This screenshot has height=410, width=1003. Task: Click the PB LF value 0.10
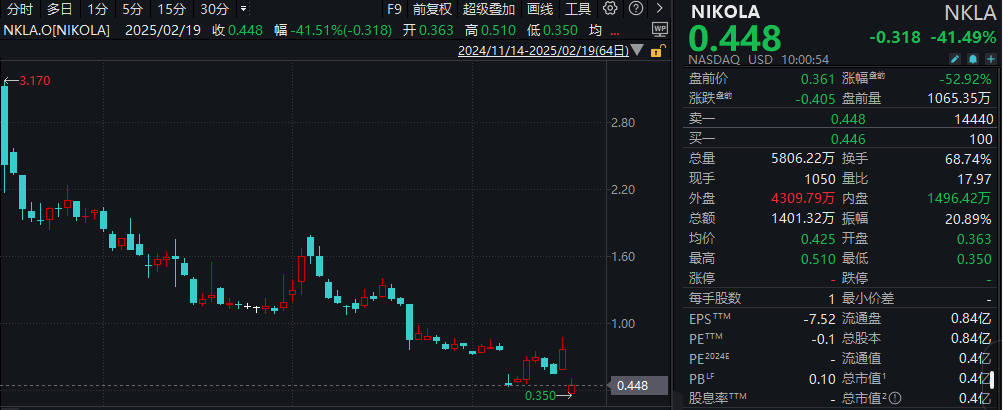tap(823, 378)
